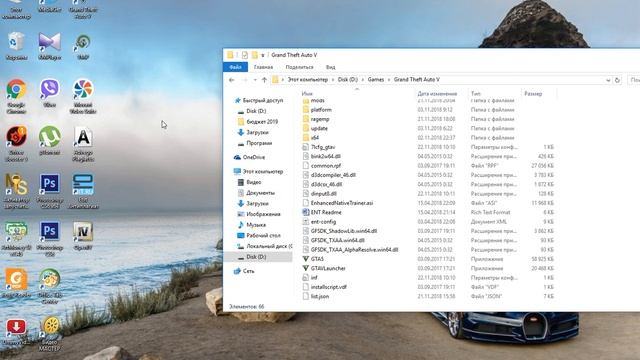Click Properties icon in quick access toolbar
The width and height of the screenshot is (640, 360).
pos(244,55)
